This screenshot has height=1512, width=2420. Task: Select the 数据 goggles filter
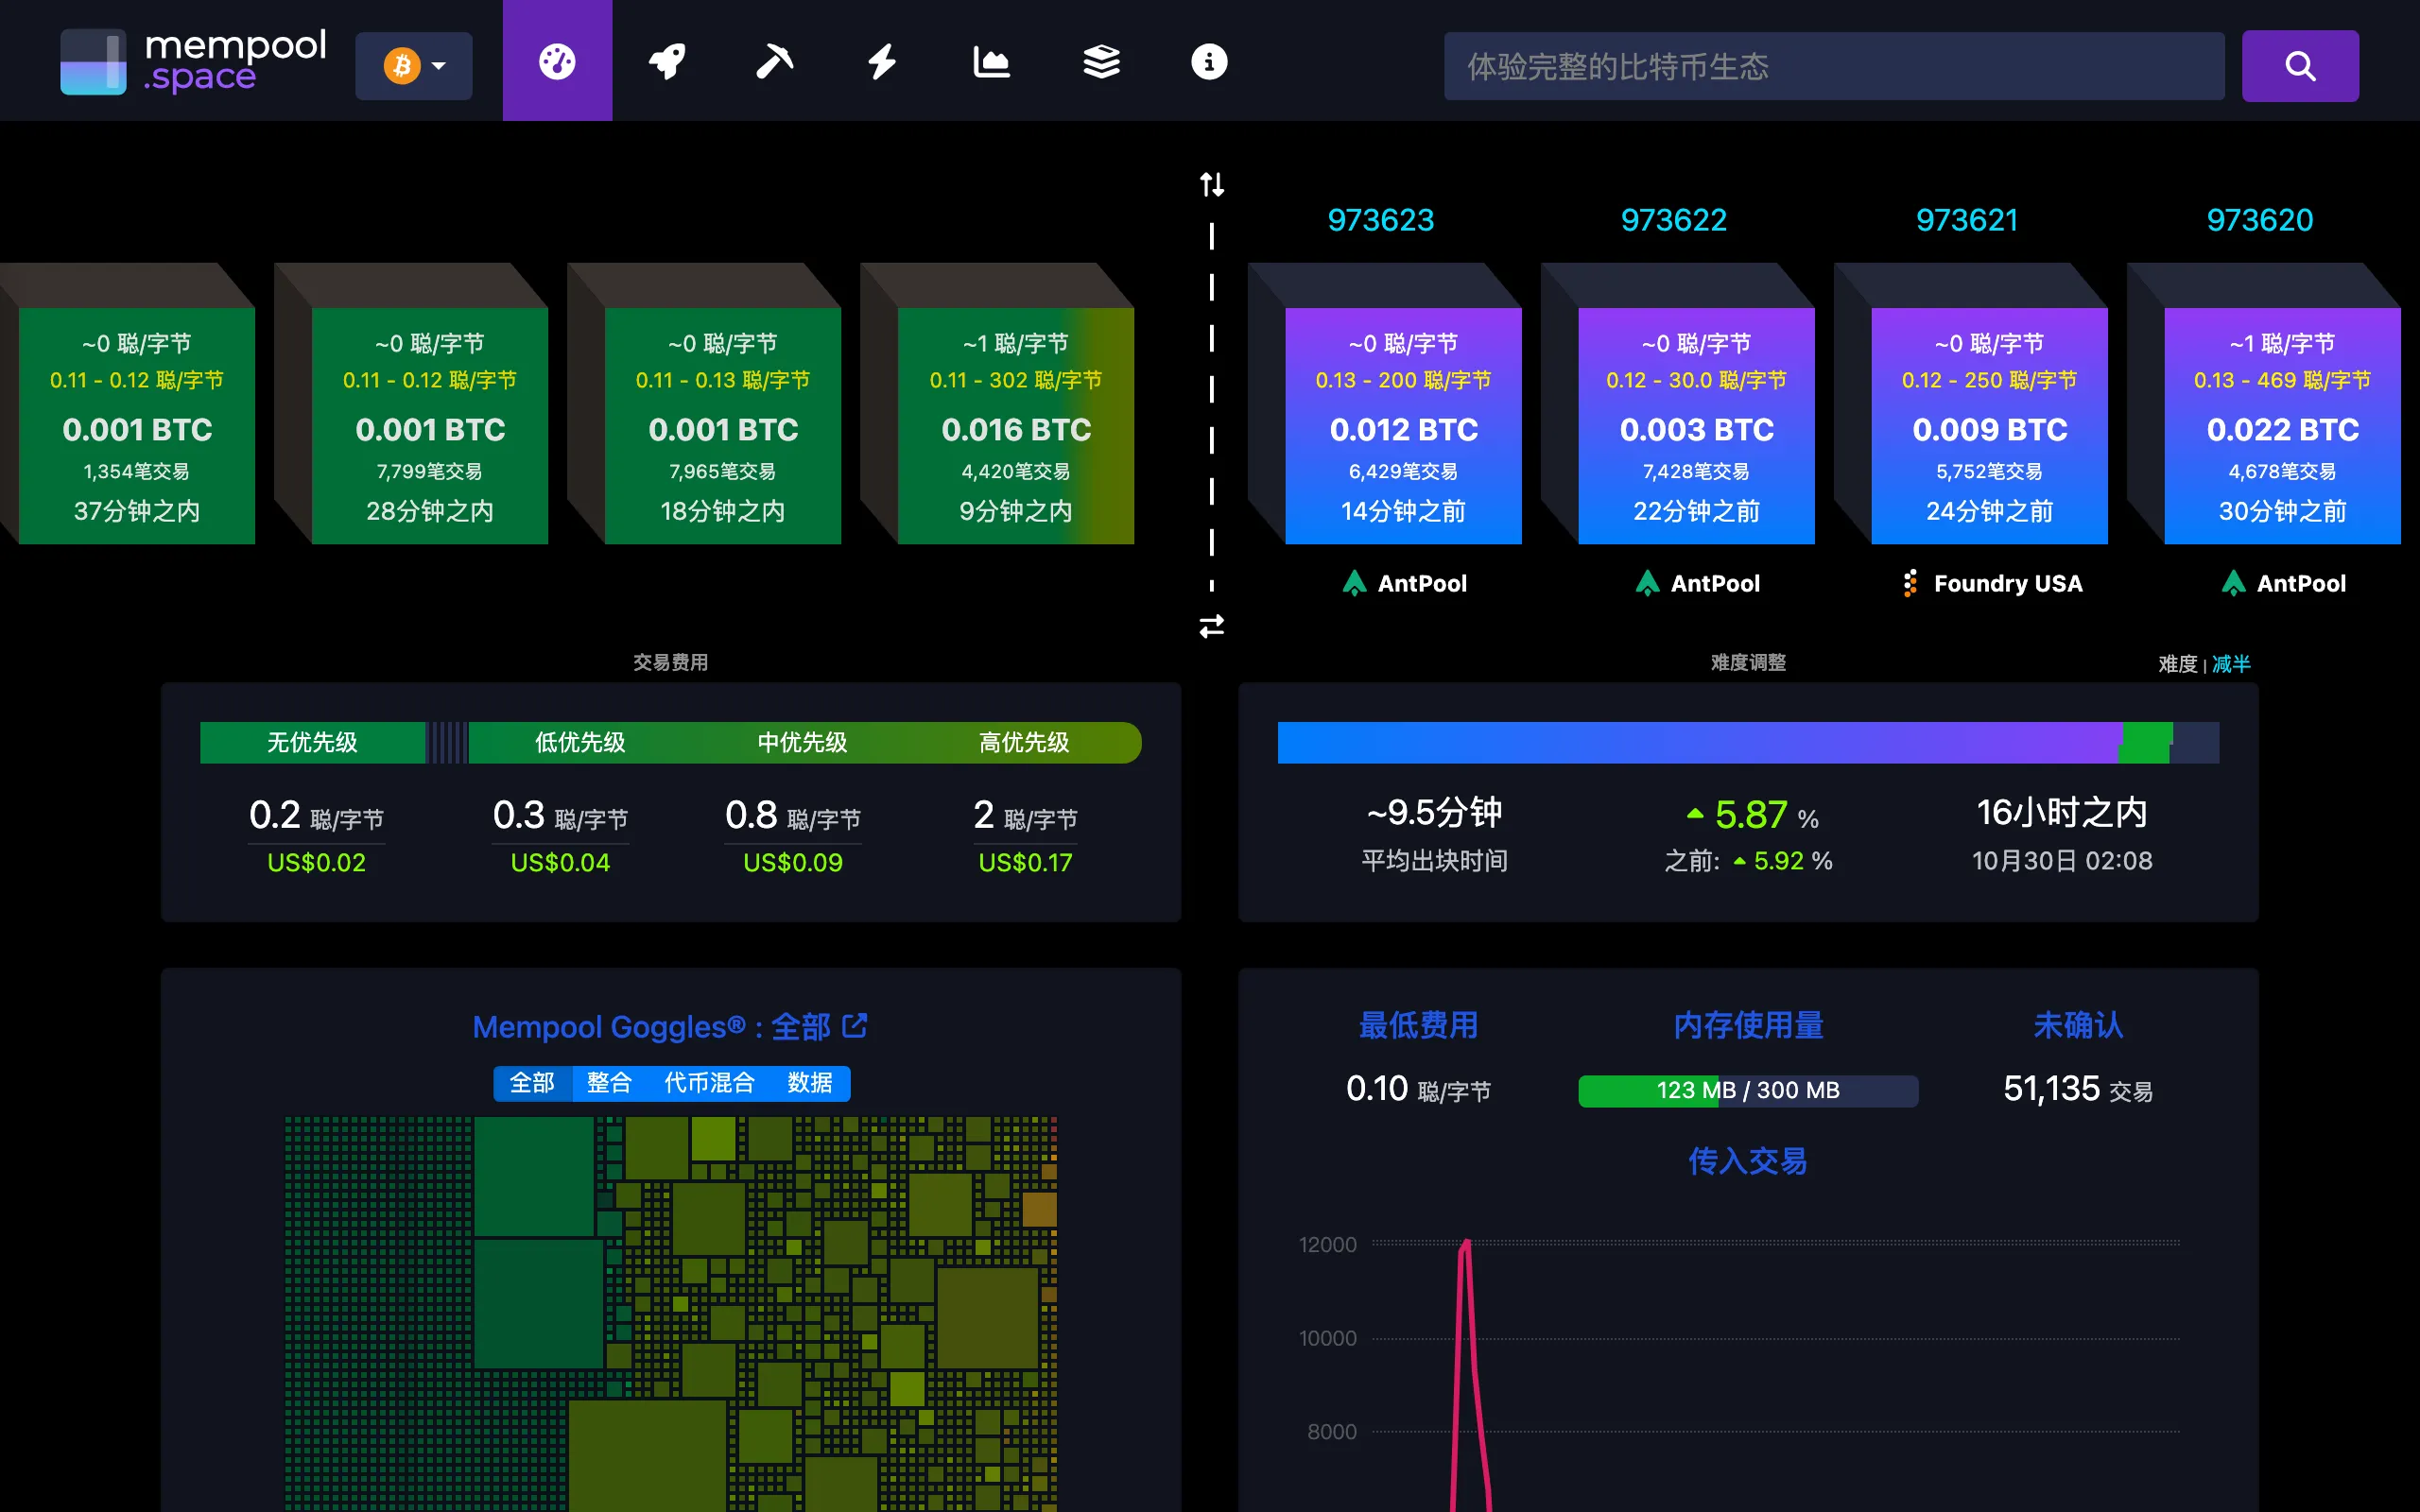click(810, 1083)
